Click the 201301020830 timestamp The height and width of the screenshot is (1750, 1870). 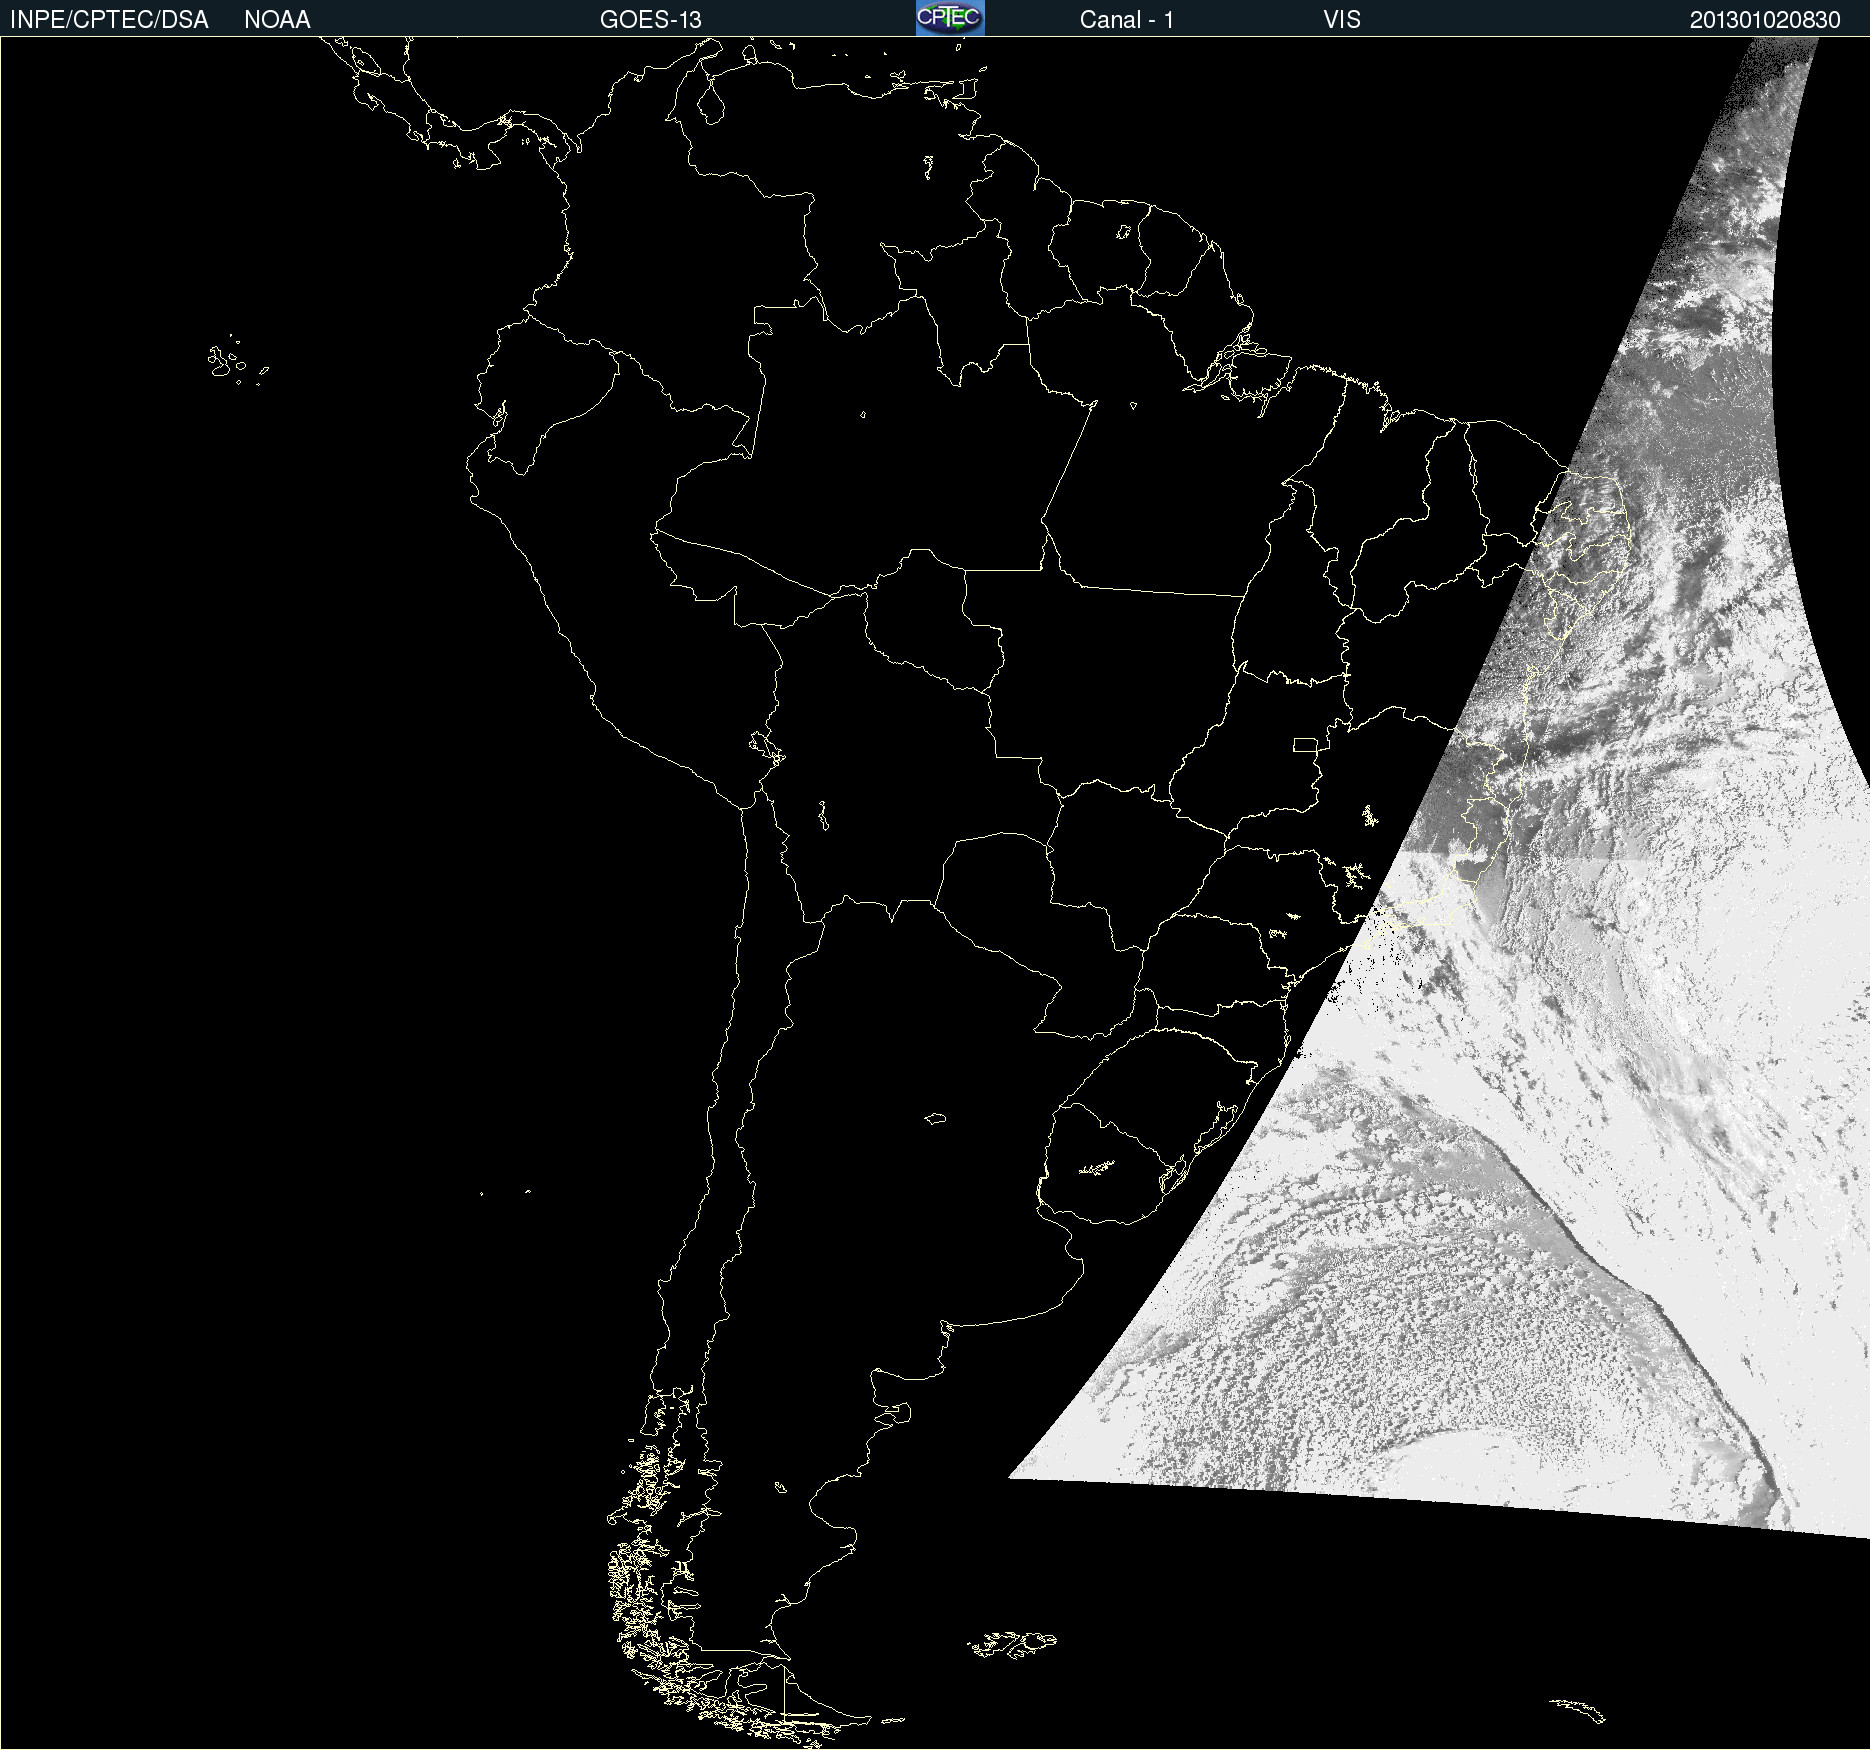click(x=1764, y=20)
